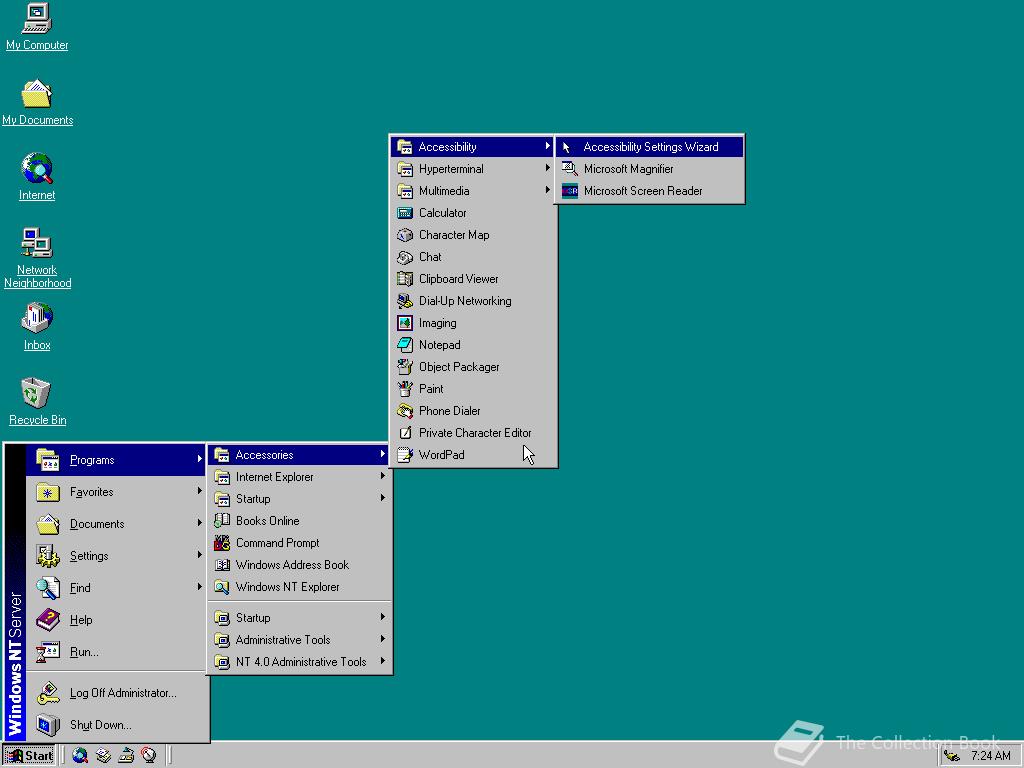Launch Object Packager

coord(473,367)
